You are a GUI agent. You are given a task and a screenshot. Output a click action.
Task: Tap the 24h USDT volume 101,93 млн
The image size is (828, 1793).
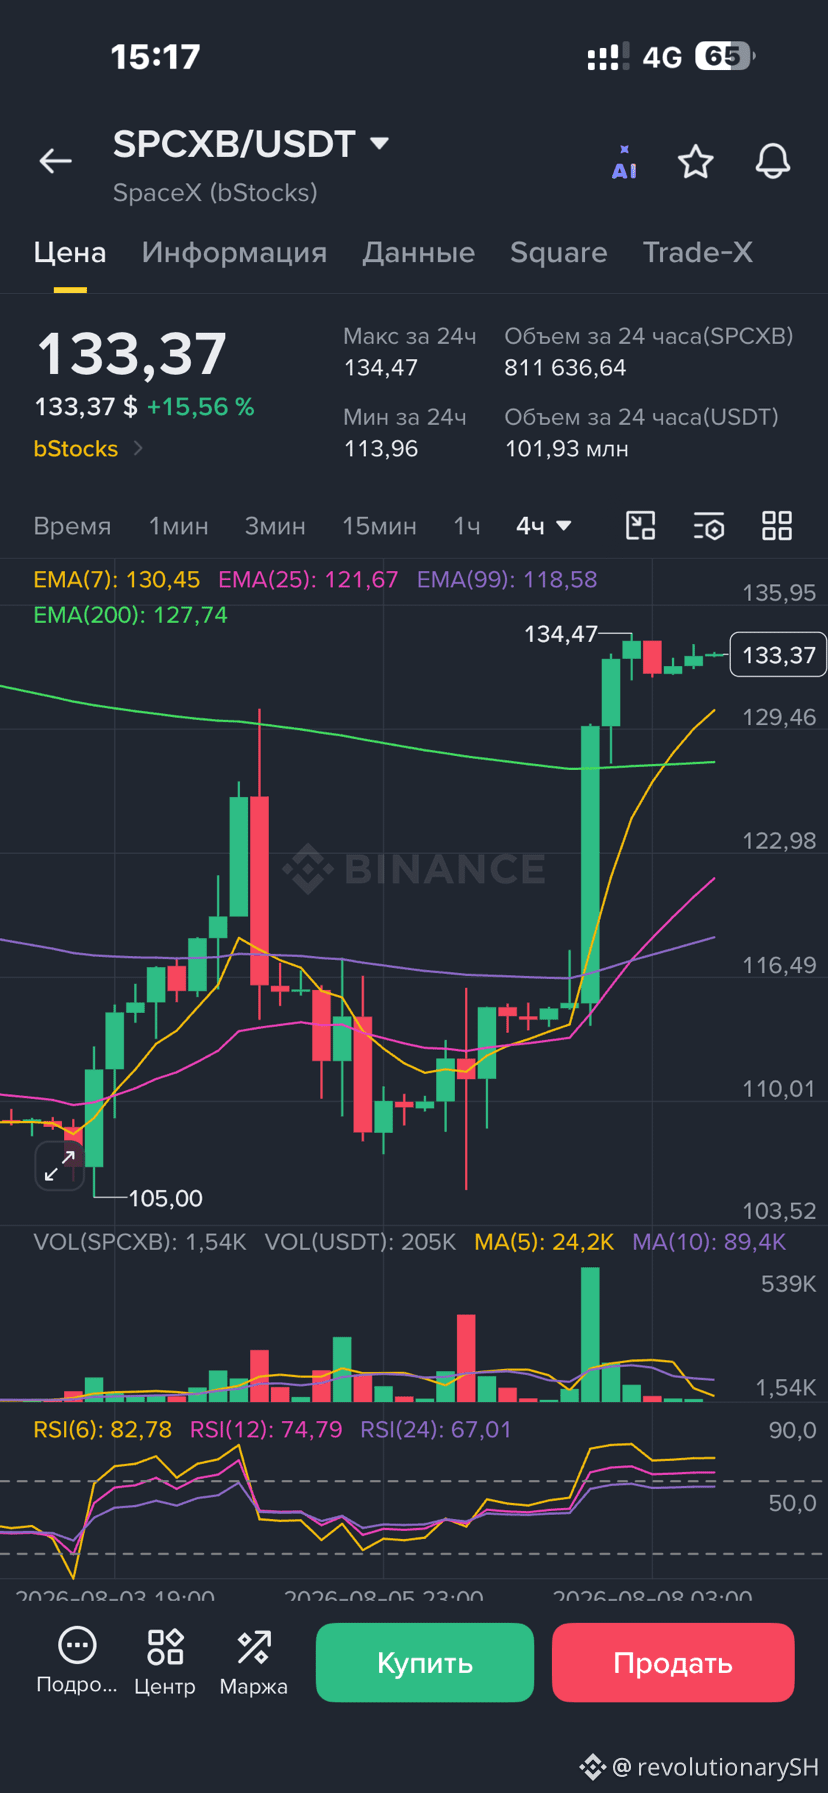566,449
